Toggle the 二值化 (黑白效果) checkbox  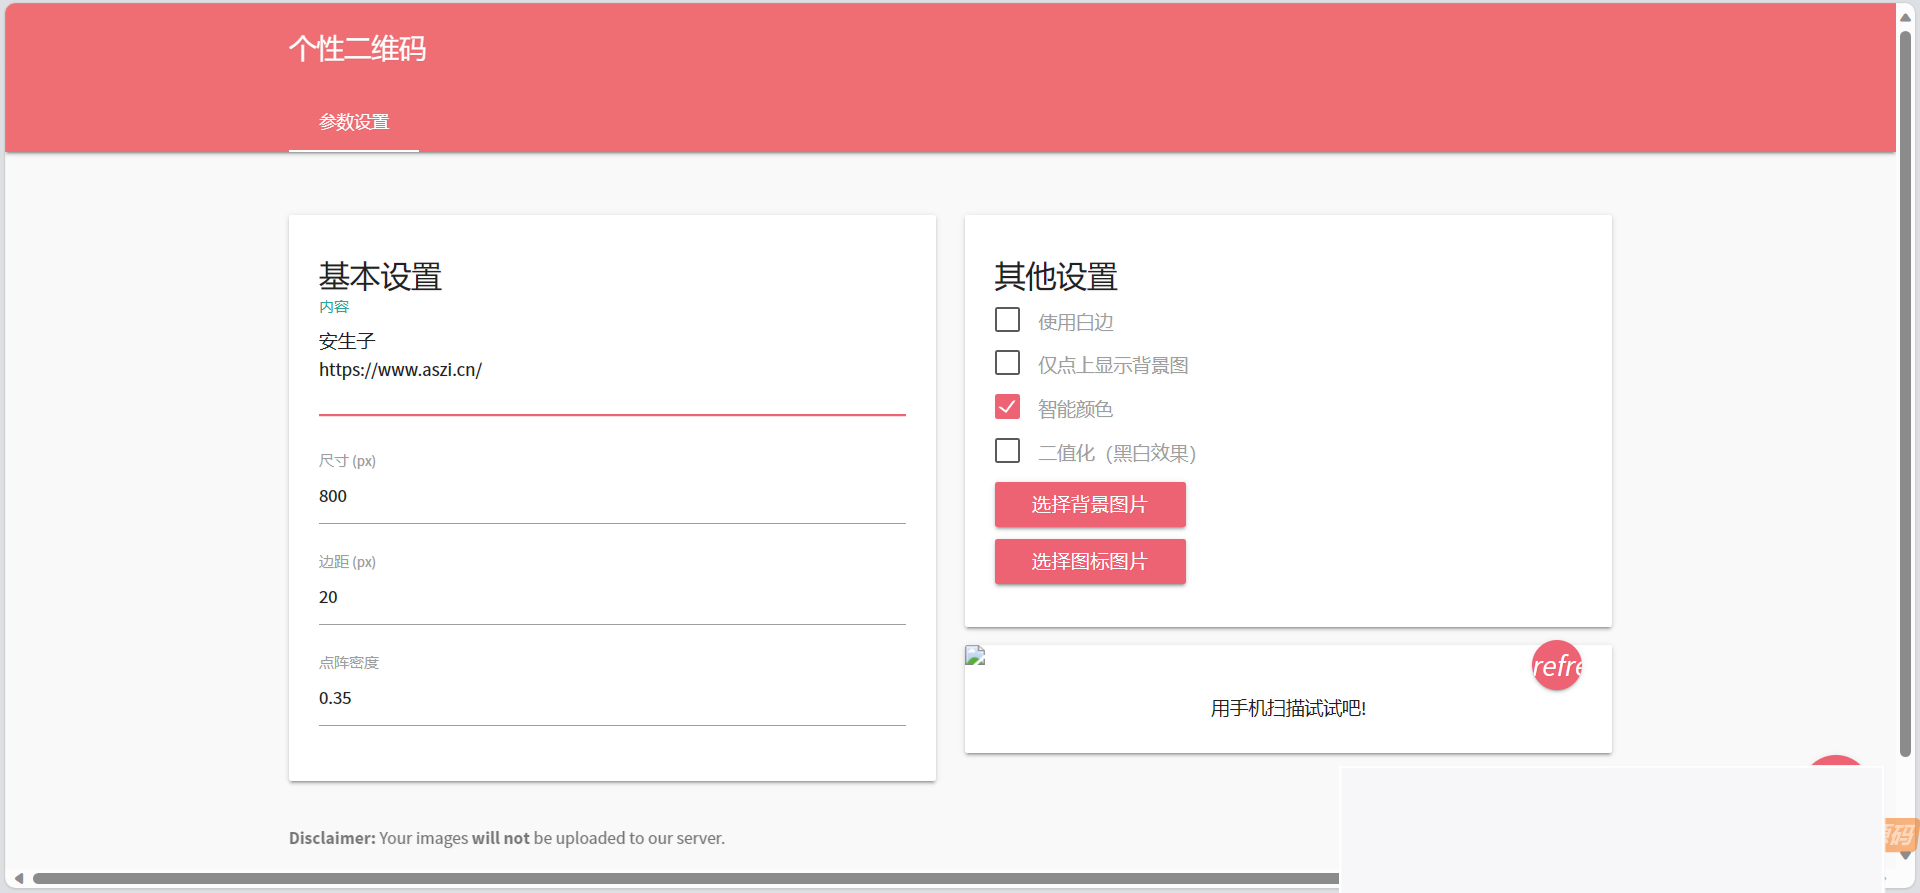1007,451
